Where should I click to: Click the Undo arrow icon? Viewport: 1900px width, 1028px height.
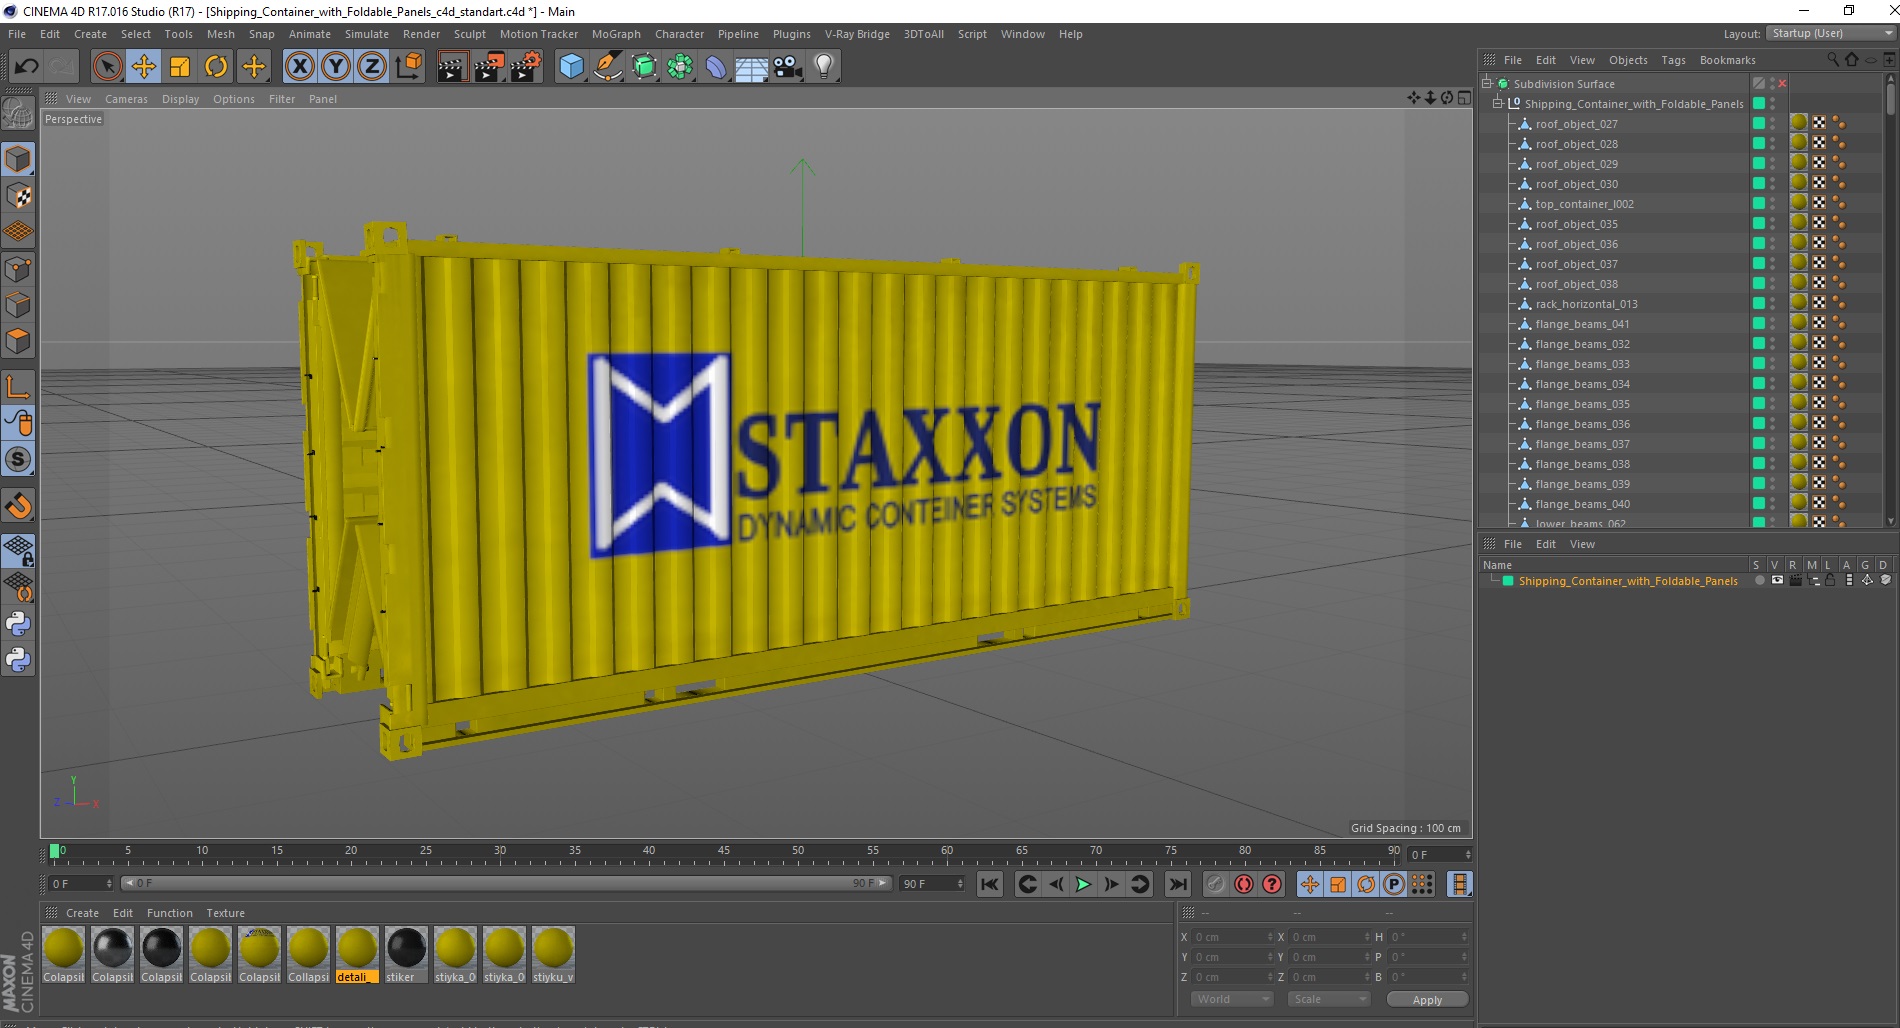click(x=27, y=67)
